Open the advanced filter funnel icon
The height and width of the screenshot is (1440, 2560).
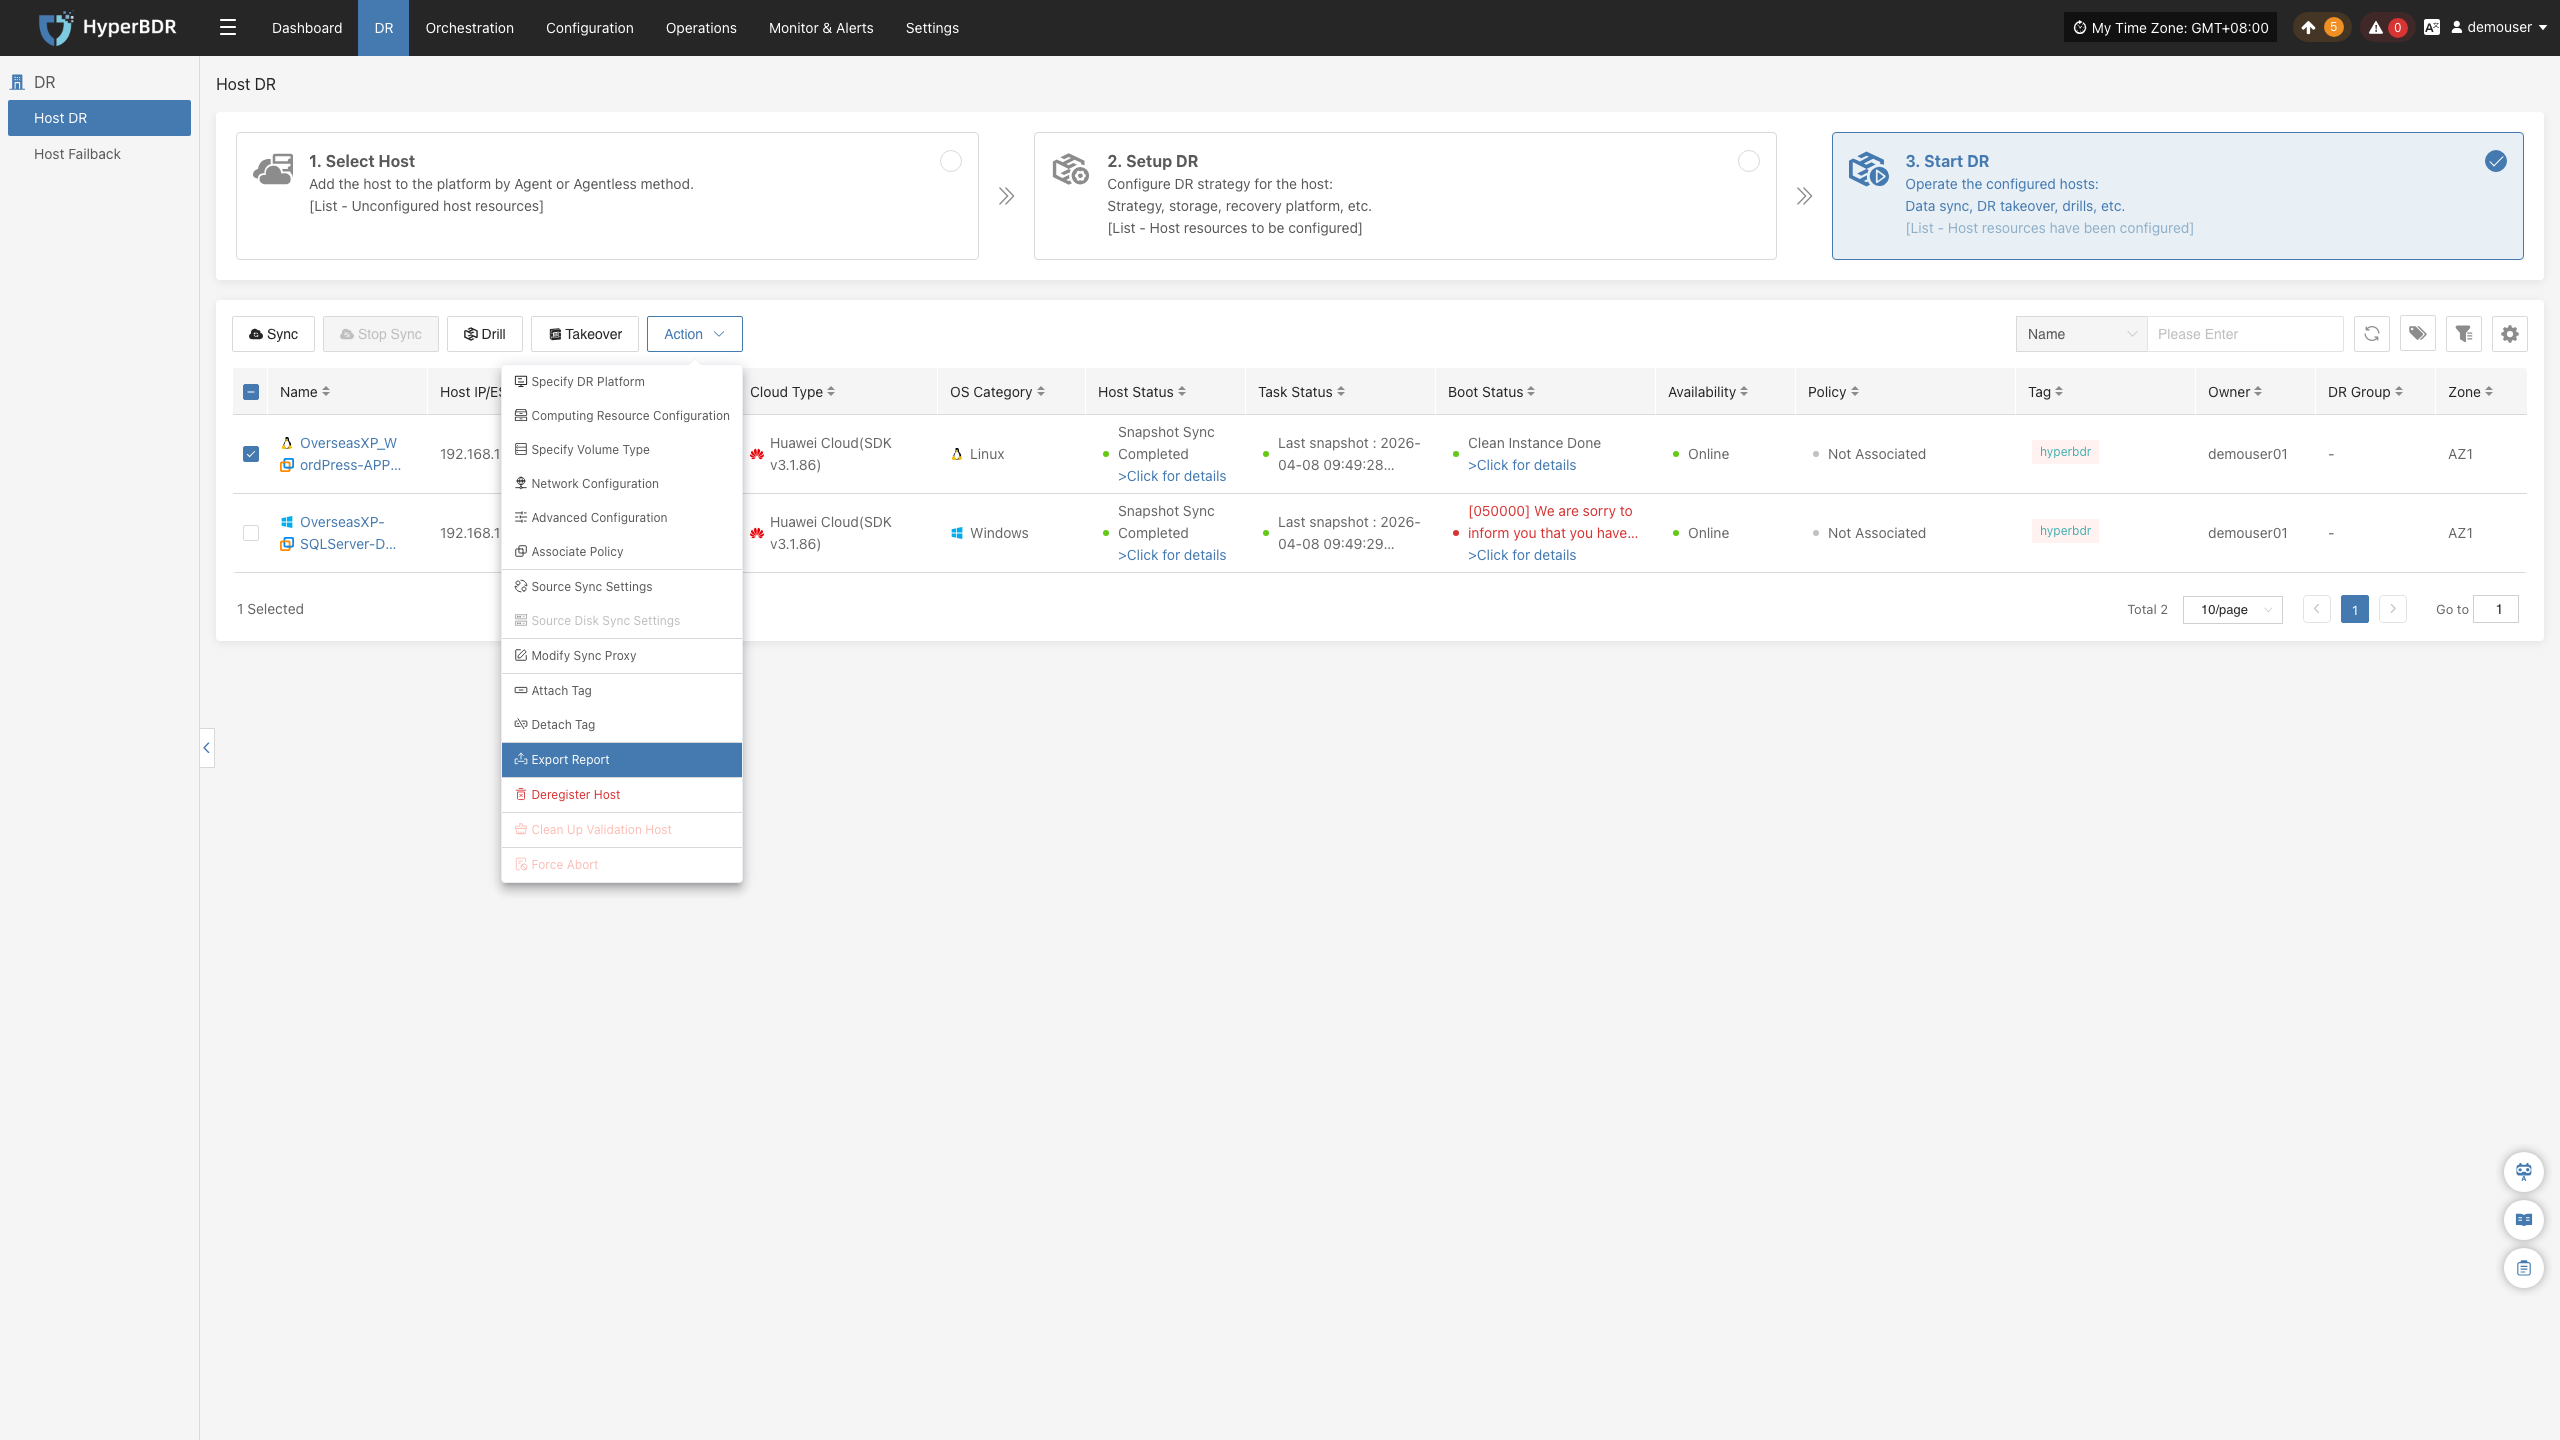coord(2463,334)
